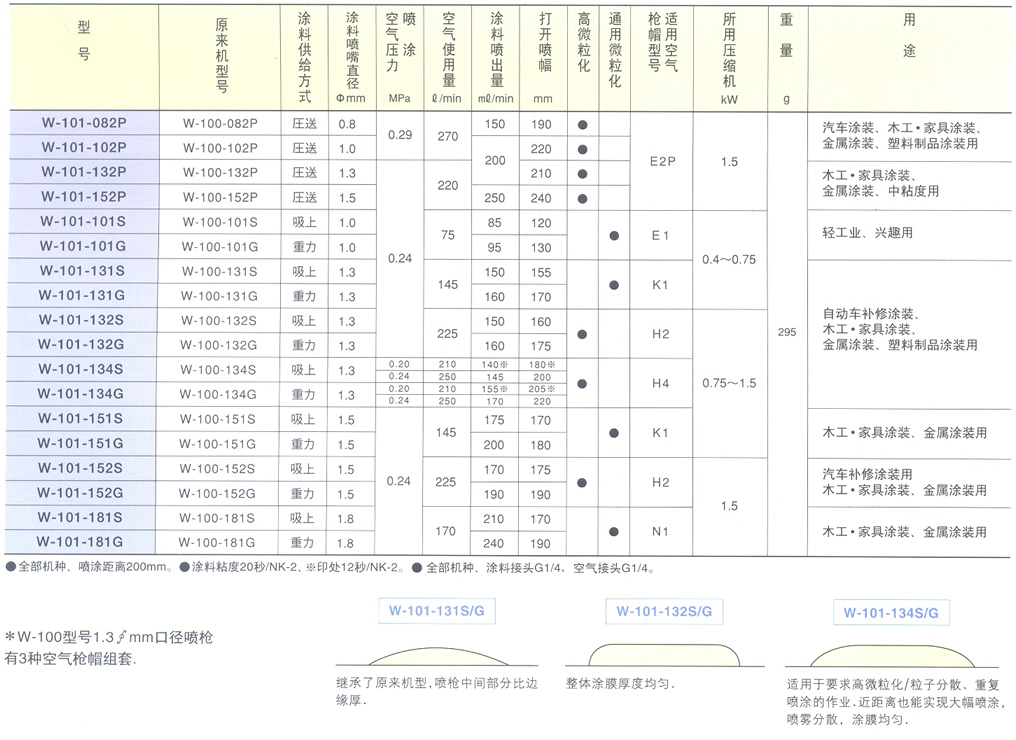Select the W-101-132S/G boxed label
The image size is (1016, 740).
(664, 611)
